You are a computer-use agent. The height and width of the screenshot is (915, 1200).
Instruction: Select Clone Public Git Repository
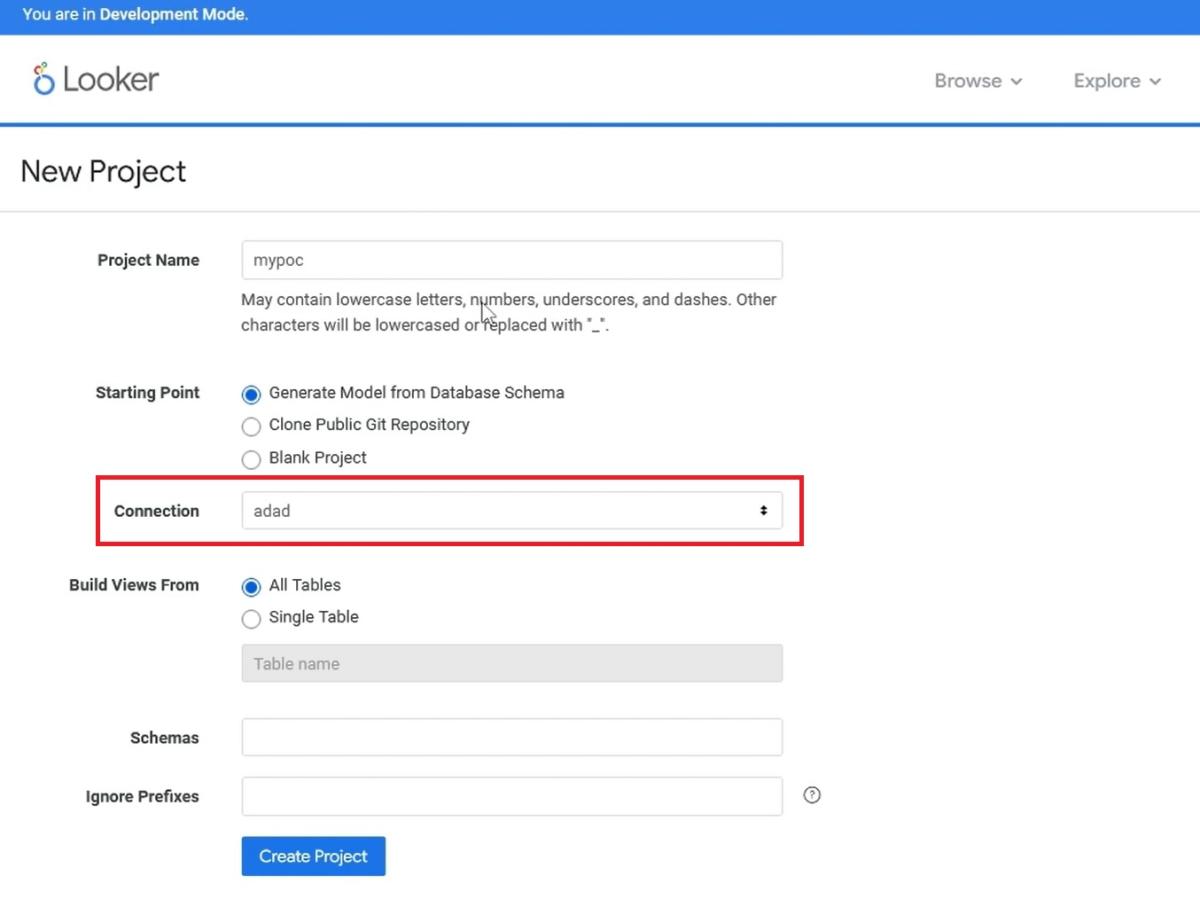click(x=251, y=426)
